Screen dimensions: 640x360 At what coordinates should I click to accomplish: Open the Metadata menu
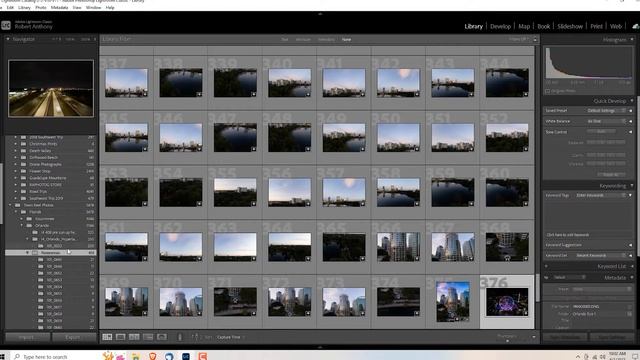click(x=59, y=7)
